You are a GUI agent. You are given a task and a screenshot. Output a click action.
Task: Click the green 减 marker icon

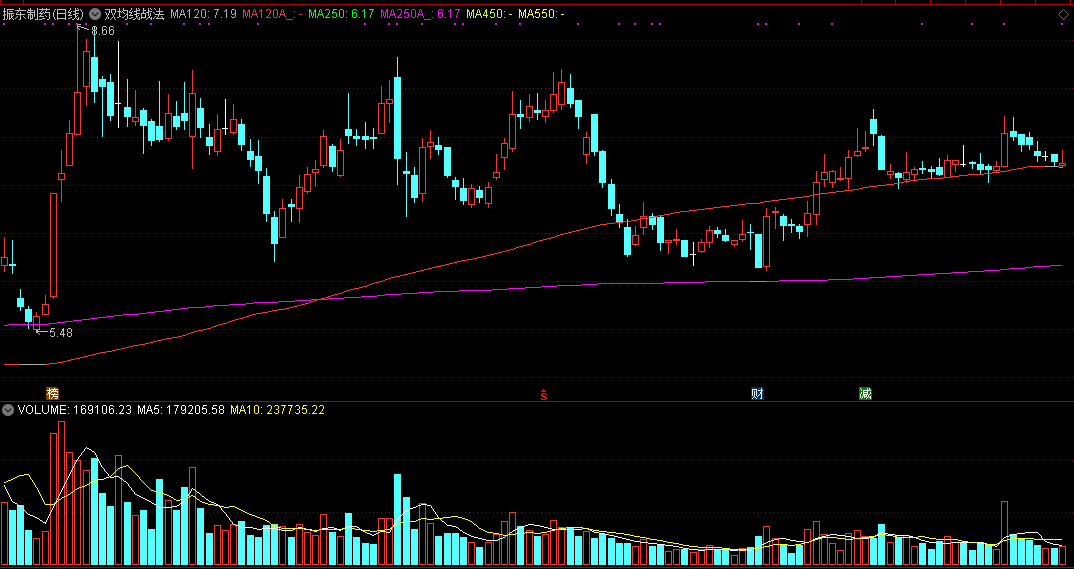tap(865, 394)
